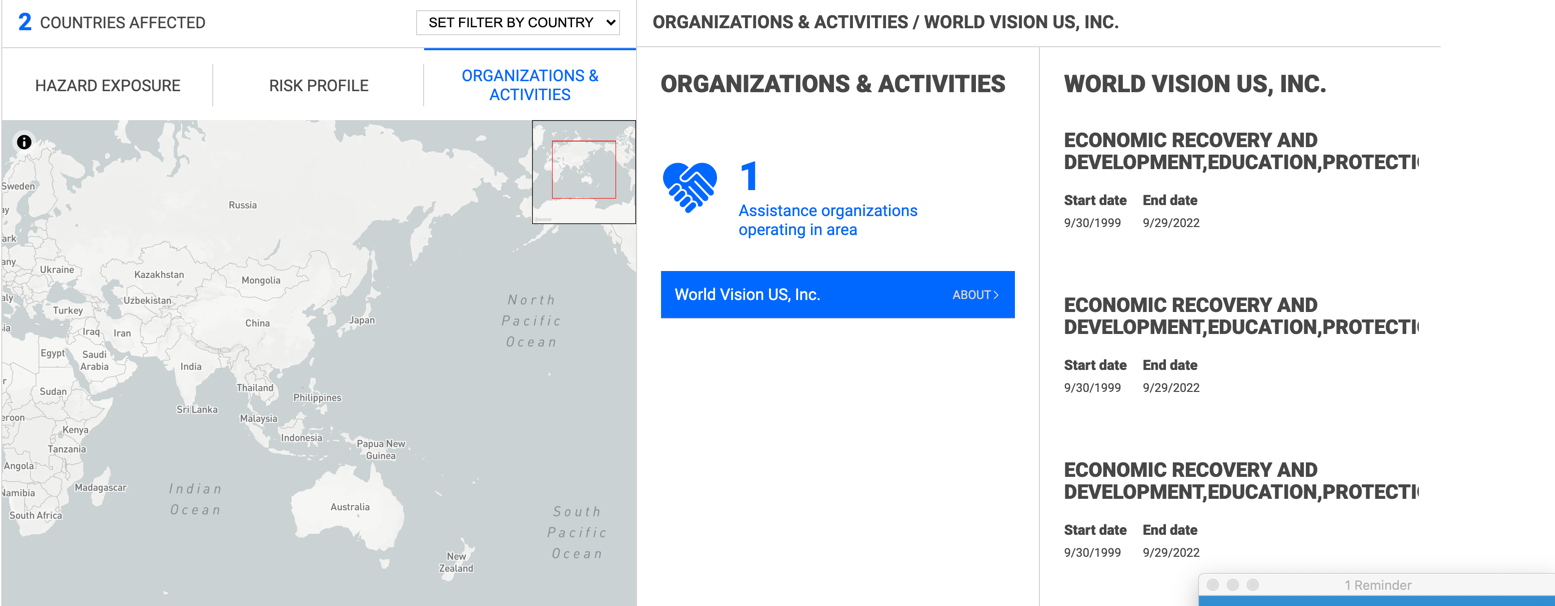Click the Uzbekistan label on the map

pos(147,300)
